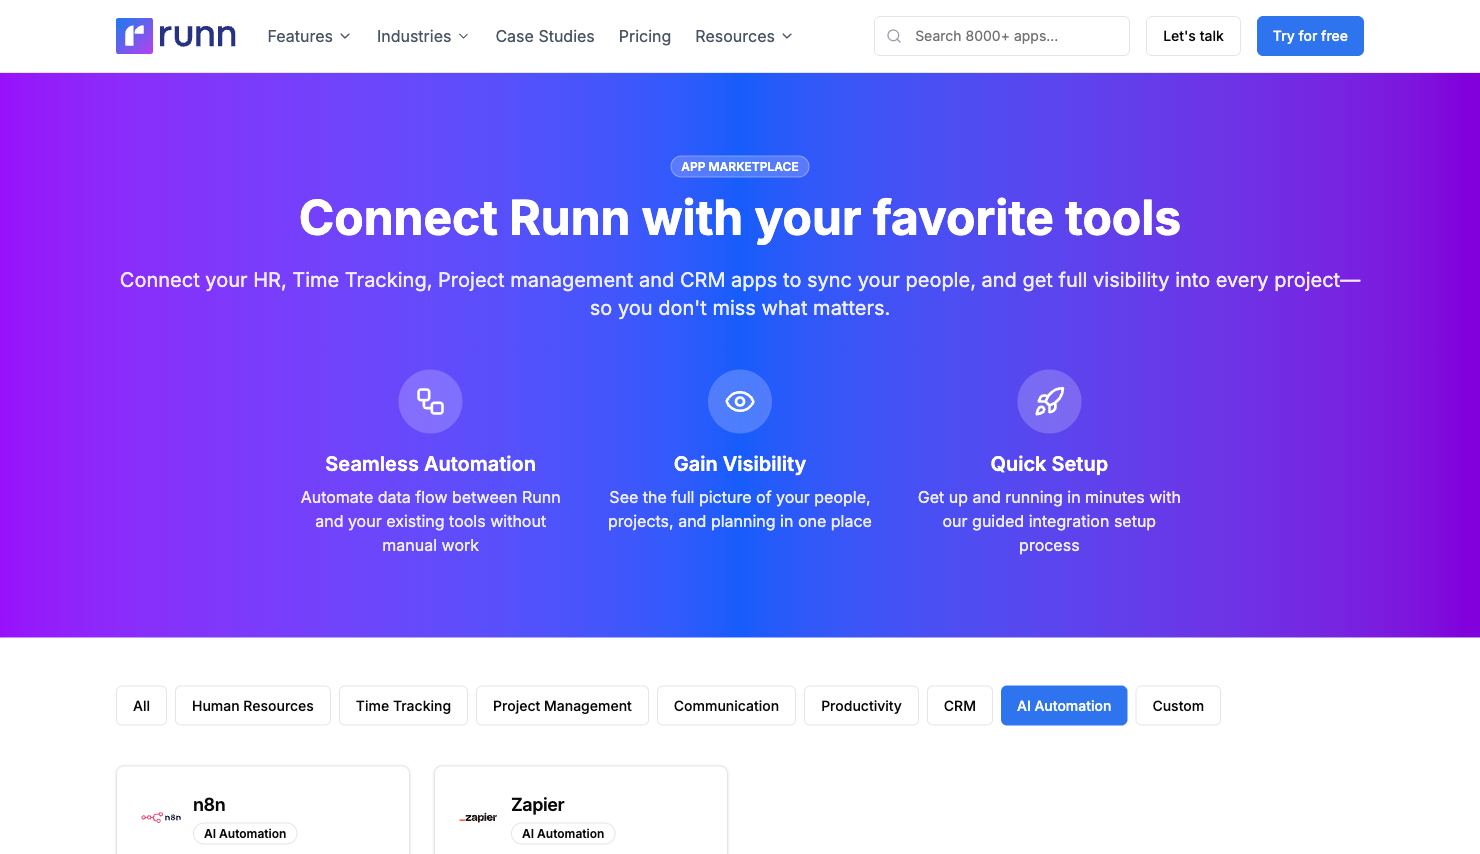Click the 'Seamless Automation' heading
This screenshot has height=854, width=1480.
click(x=431, y=464)
